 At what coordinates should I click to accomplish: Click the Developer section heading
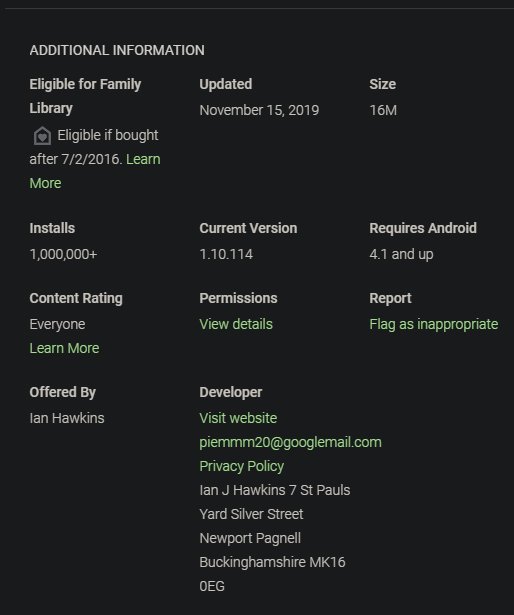pyautogui.click(x=231, y=392)
